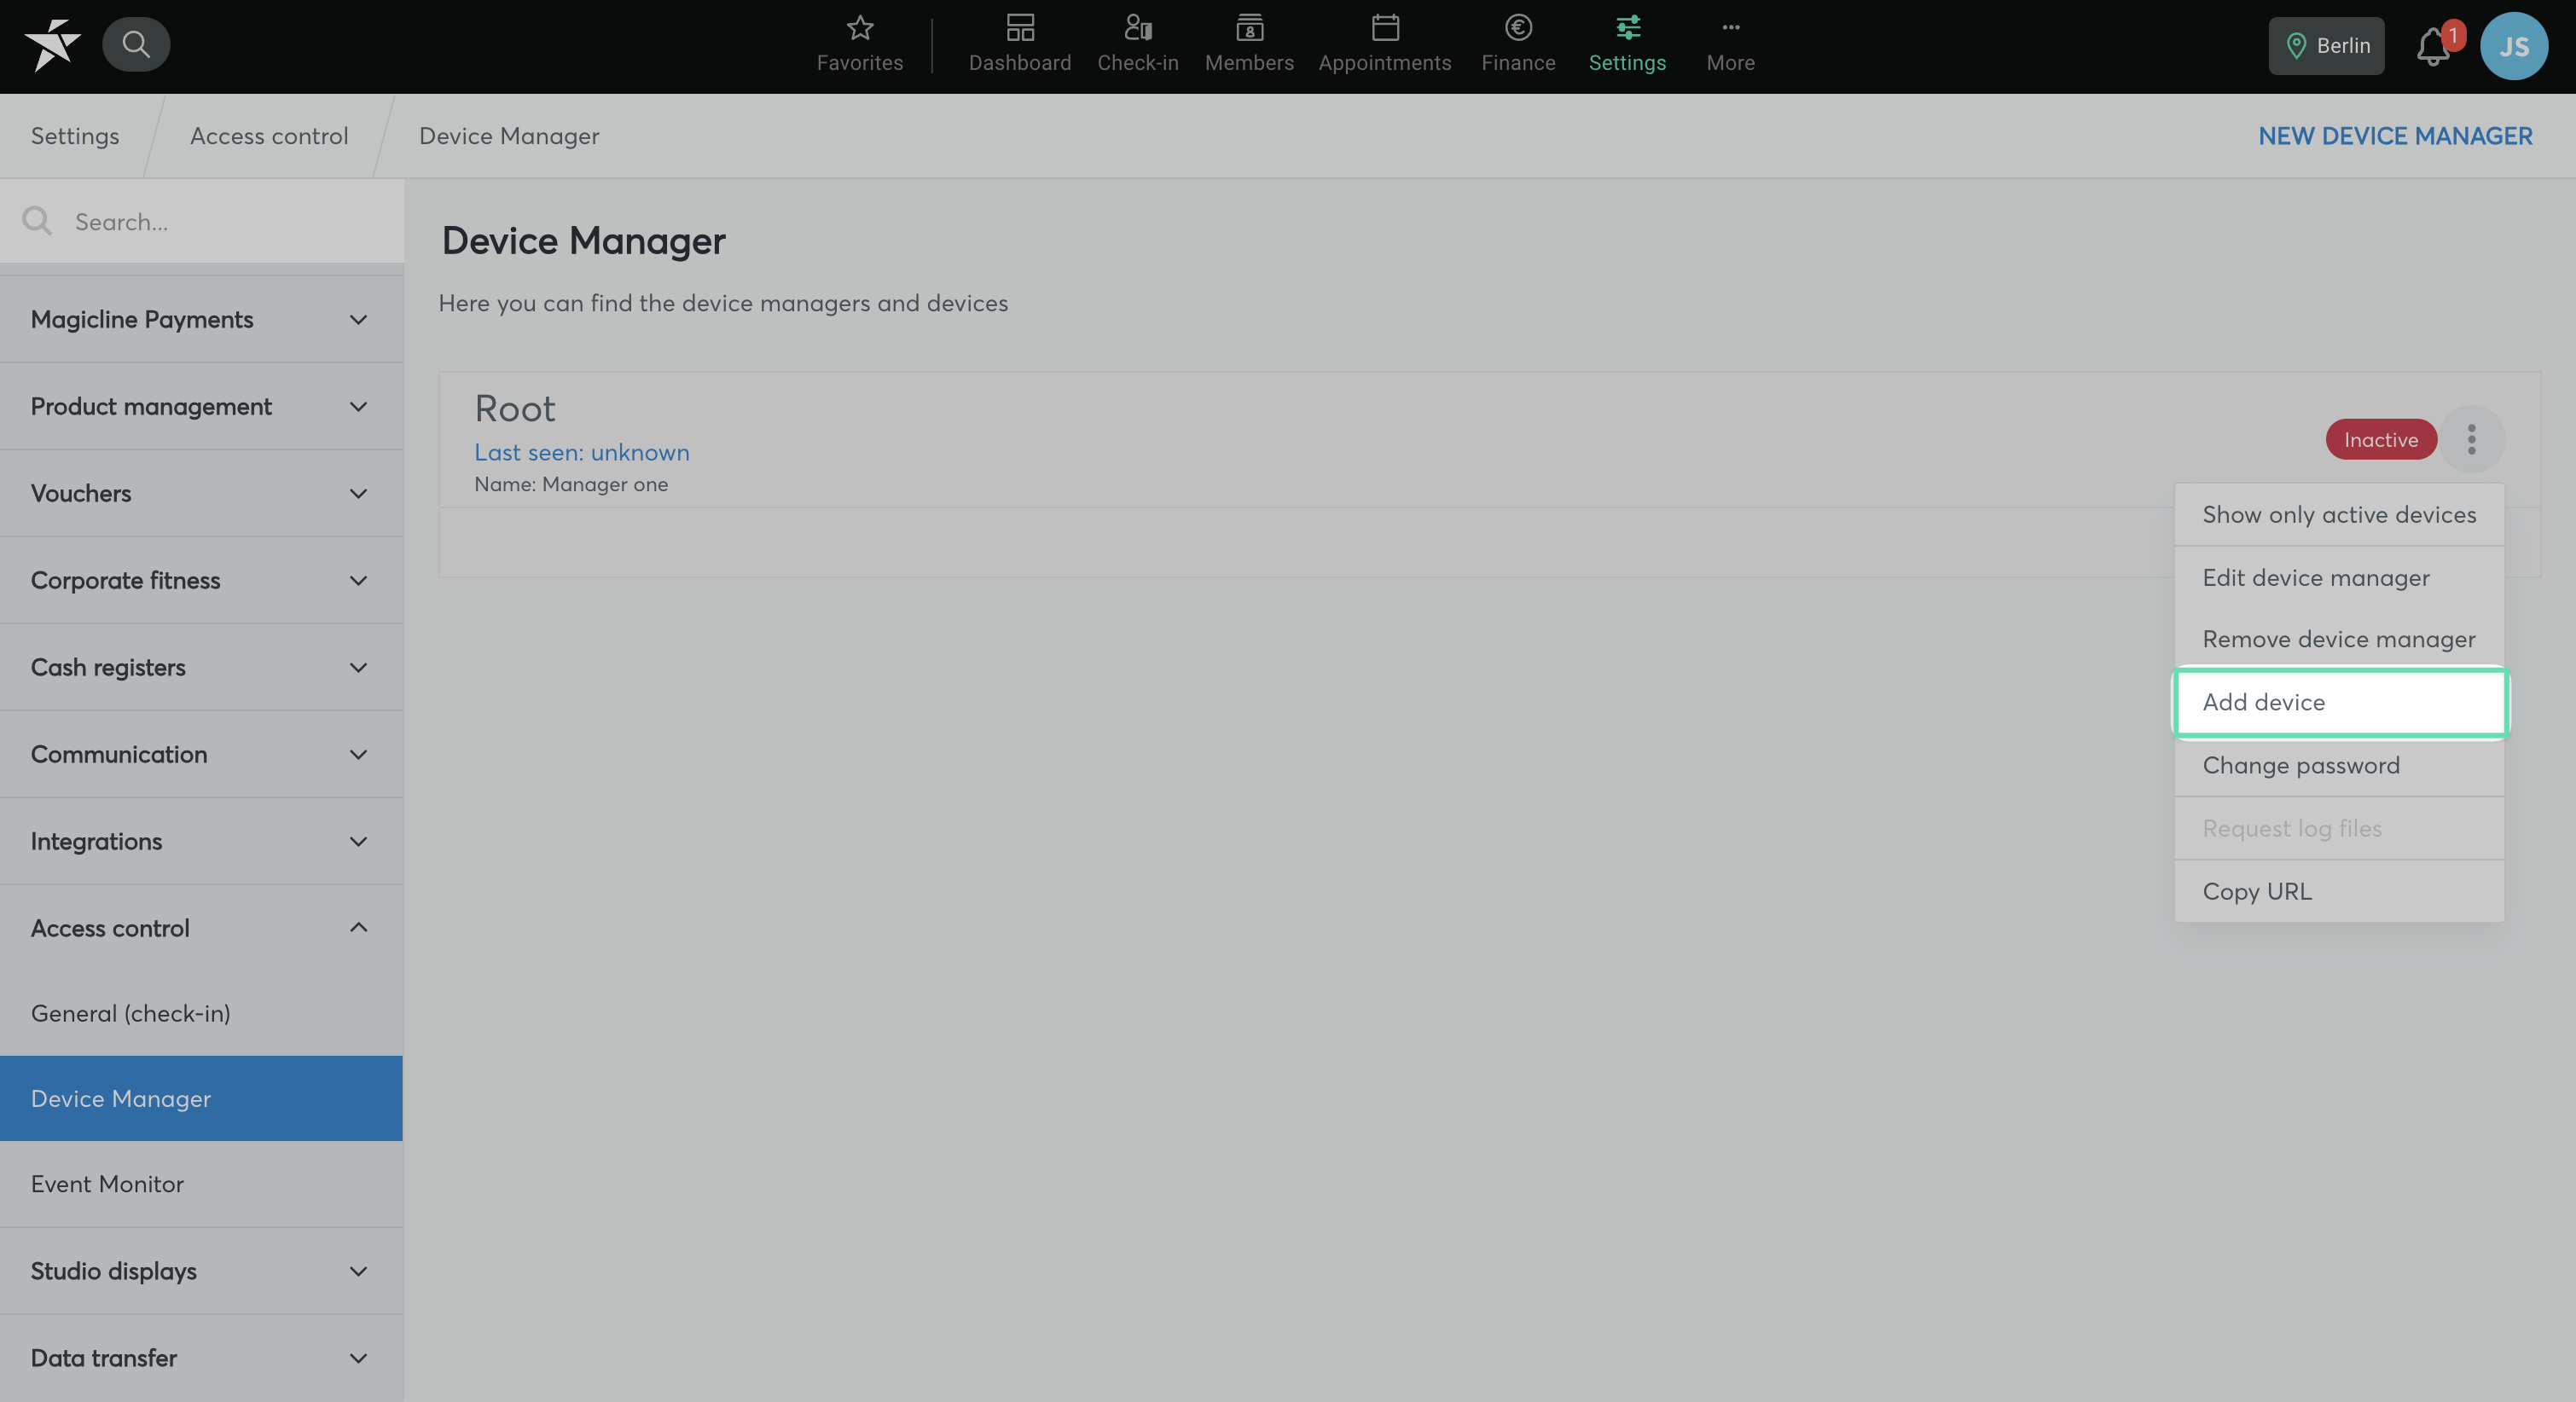
Task: Expand Data transfer section
Action: click(201, 1358)
